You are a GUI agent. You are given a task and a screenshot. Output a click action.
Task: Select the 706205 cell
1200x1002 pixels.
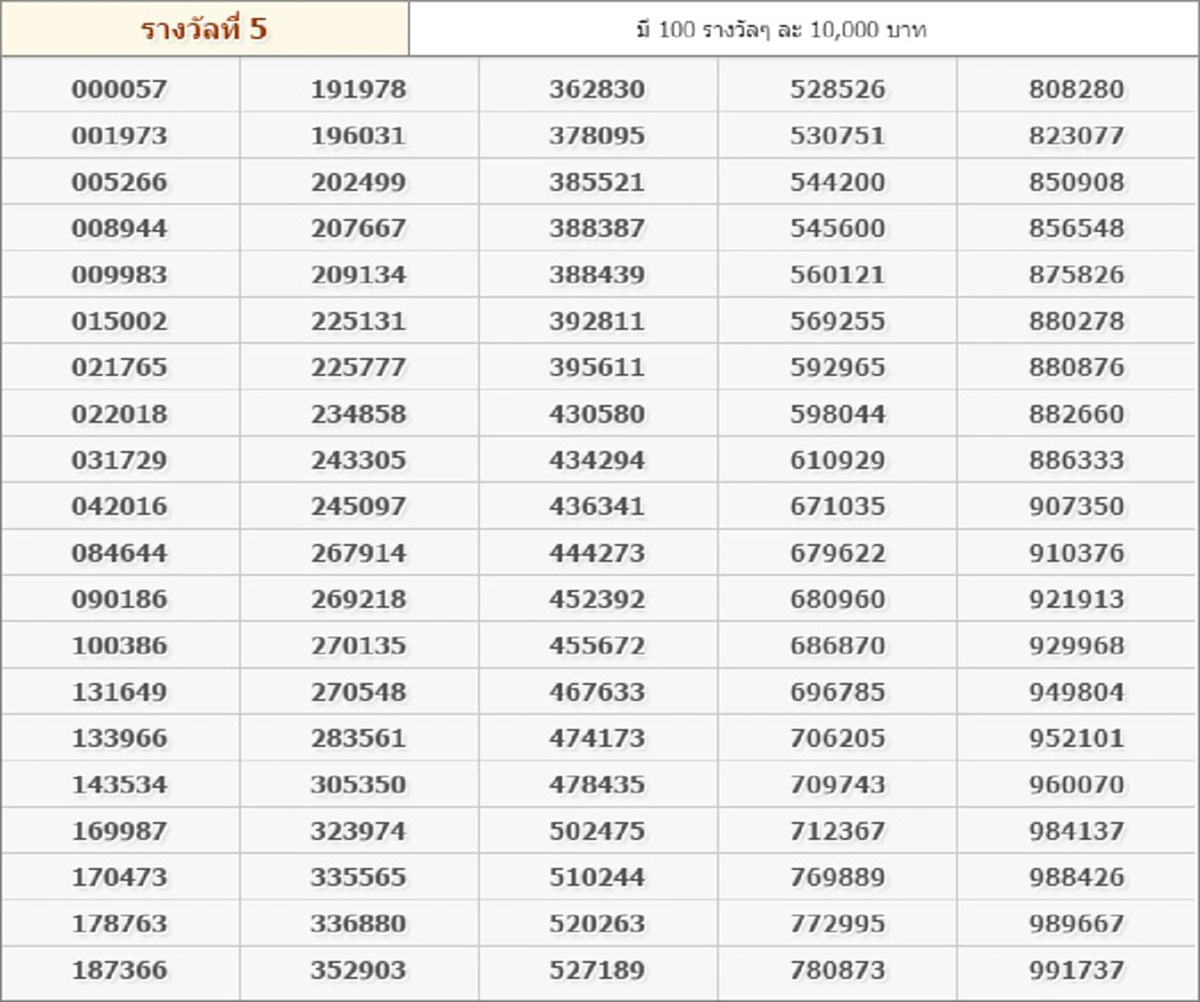[x=837, y=738]
